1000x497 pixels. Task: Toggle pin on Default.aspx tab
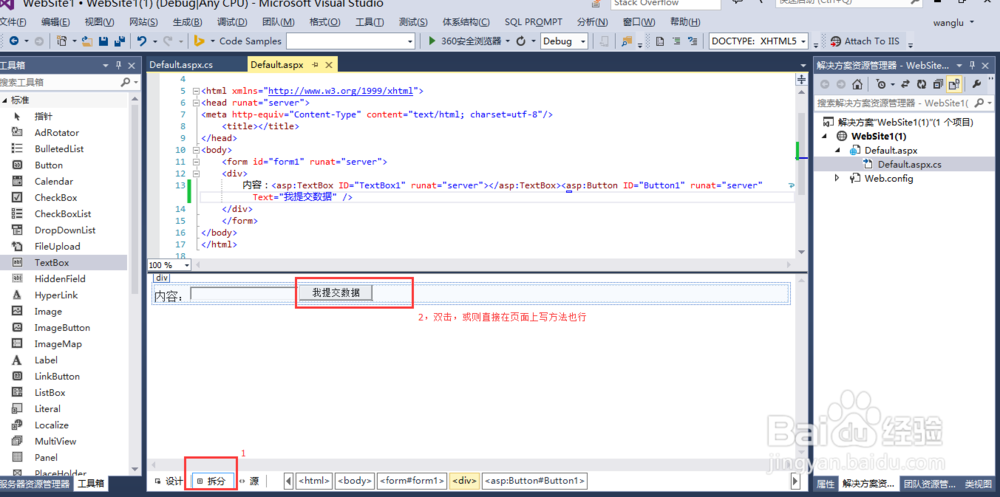tap(316, 65)
